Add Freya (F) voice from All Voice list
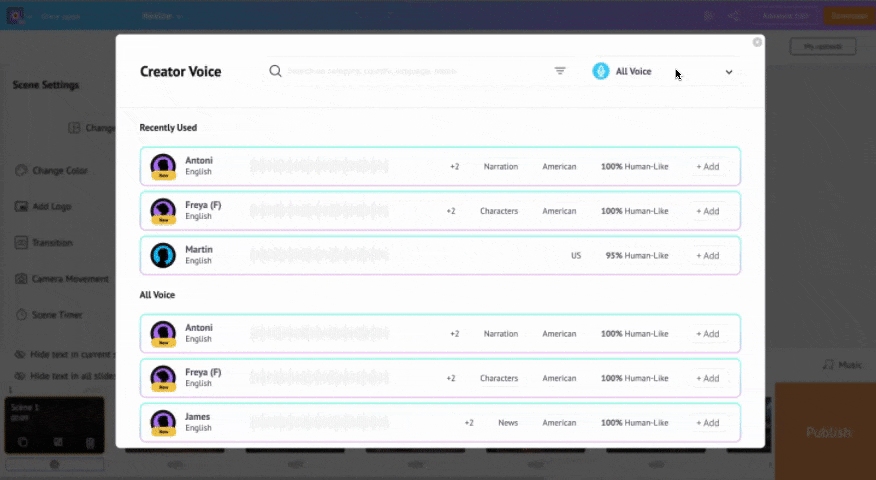 tap(707, 378)
